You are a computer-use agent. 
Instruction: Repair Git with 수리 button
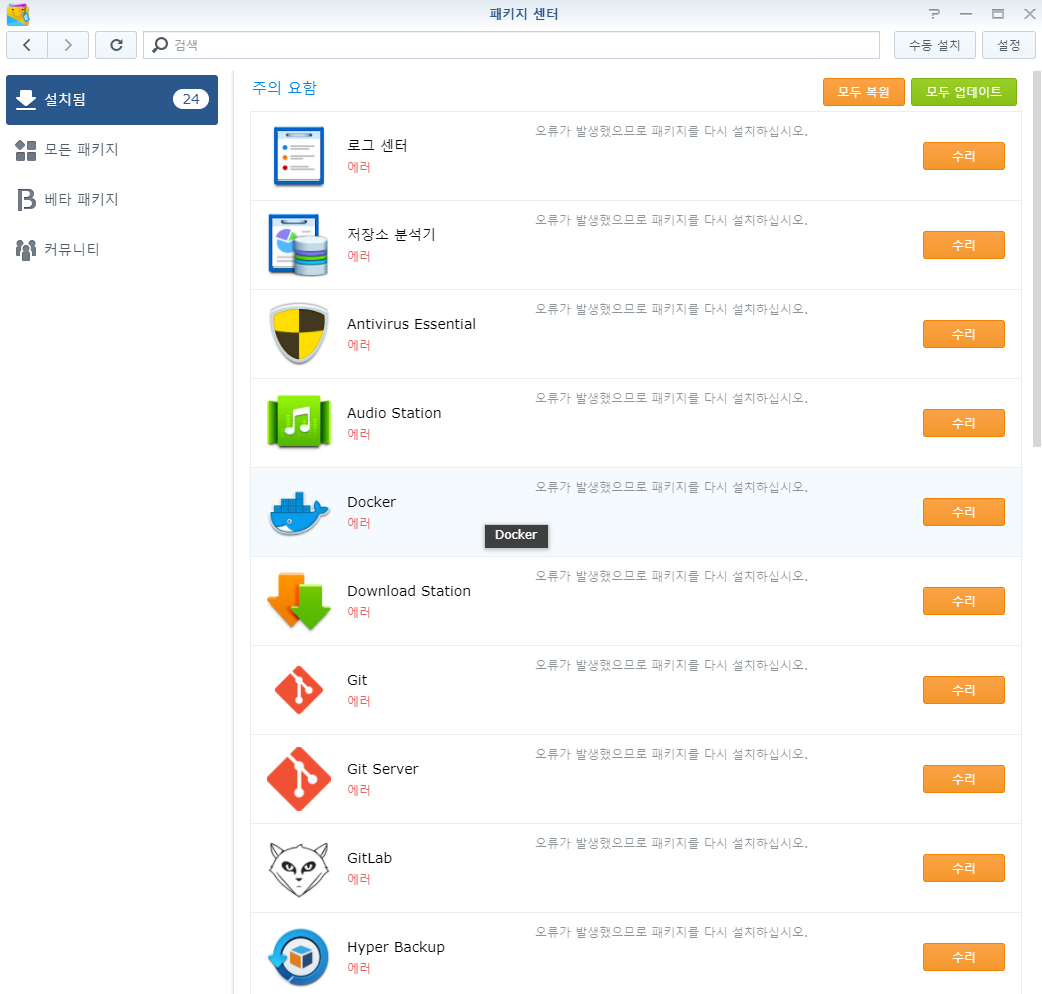point(964,690)
